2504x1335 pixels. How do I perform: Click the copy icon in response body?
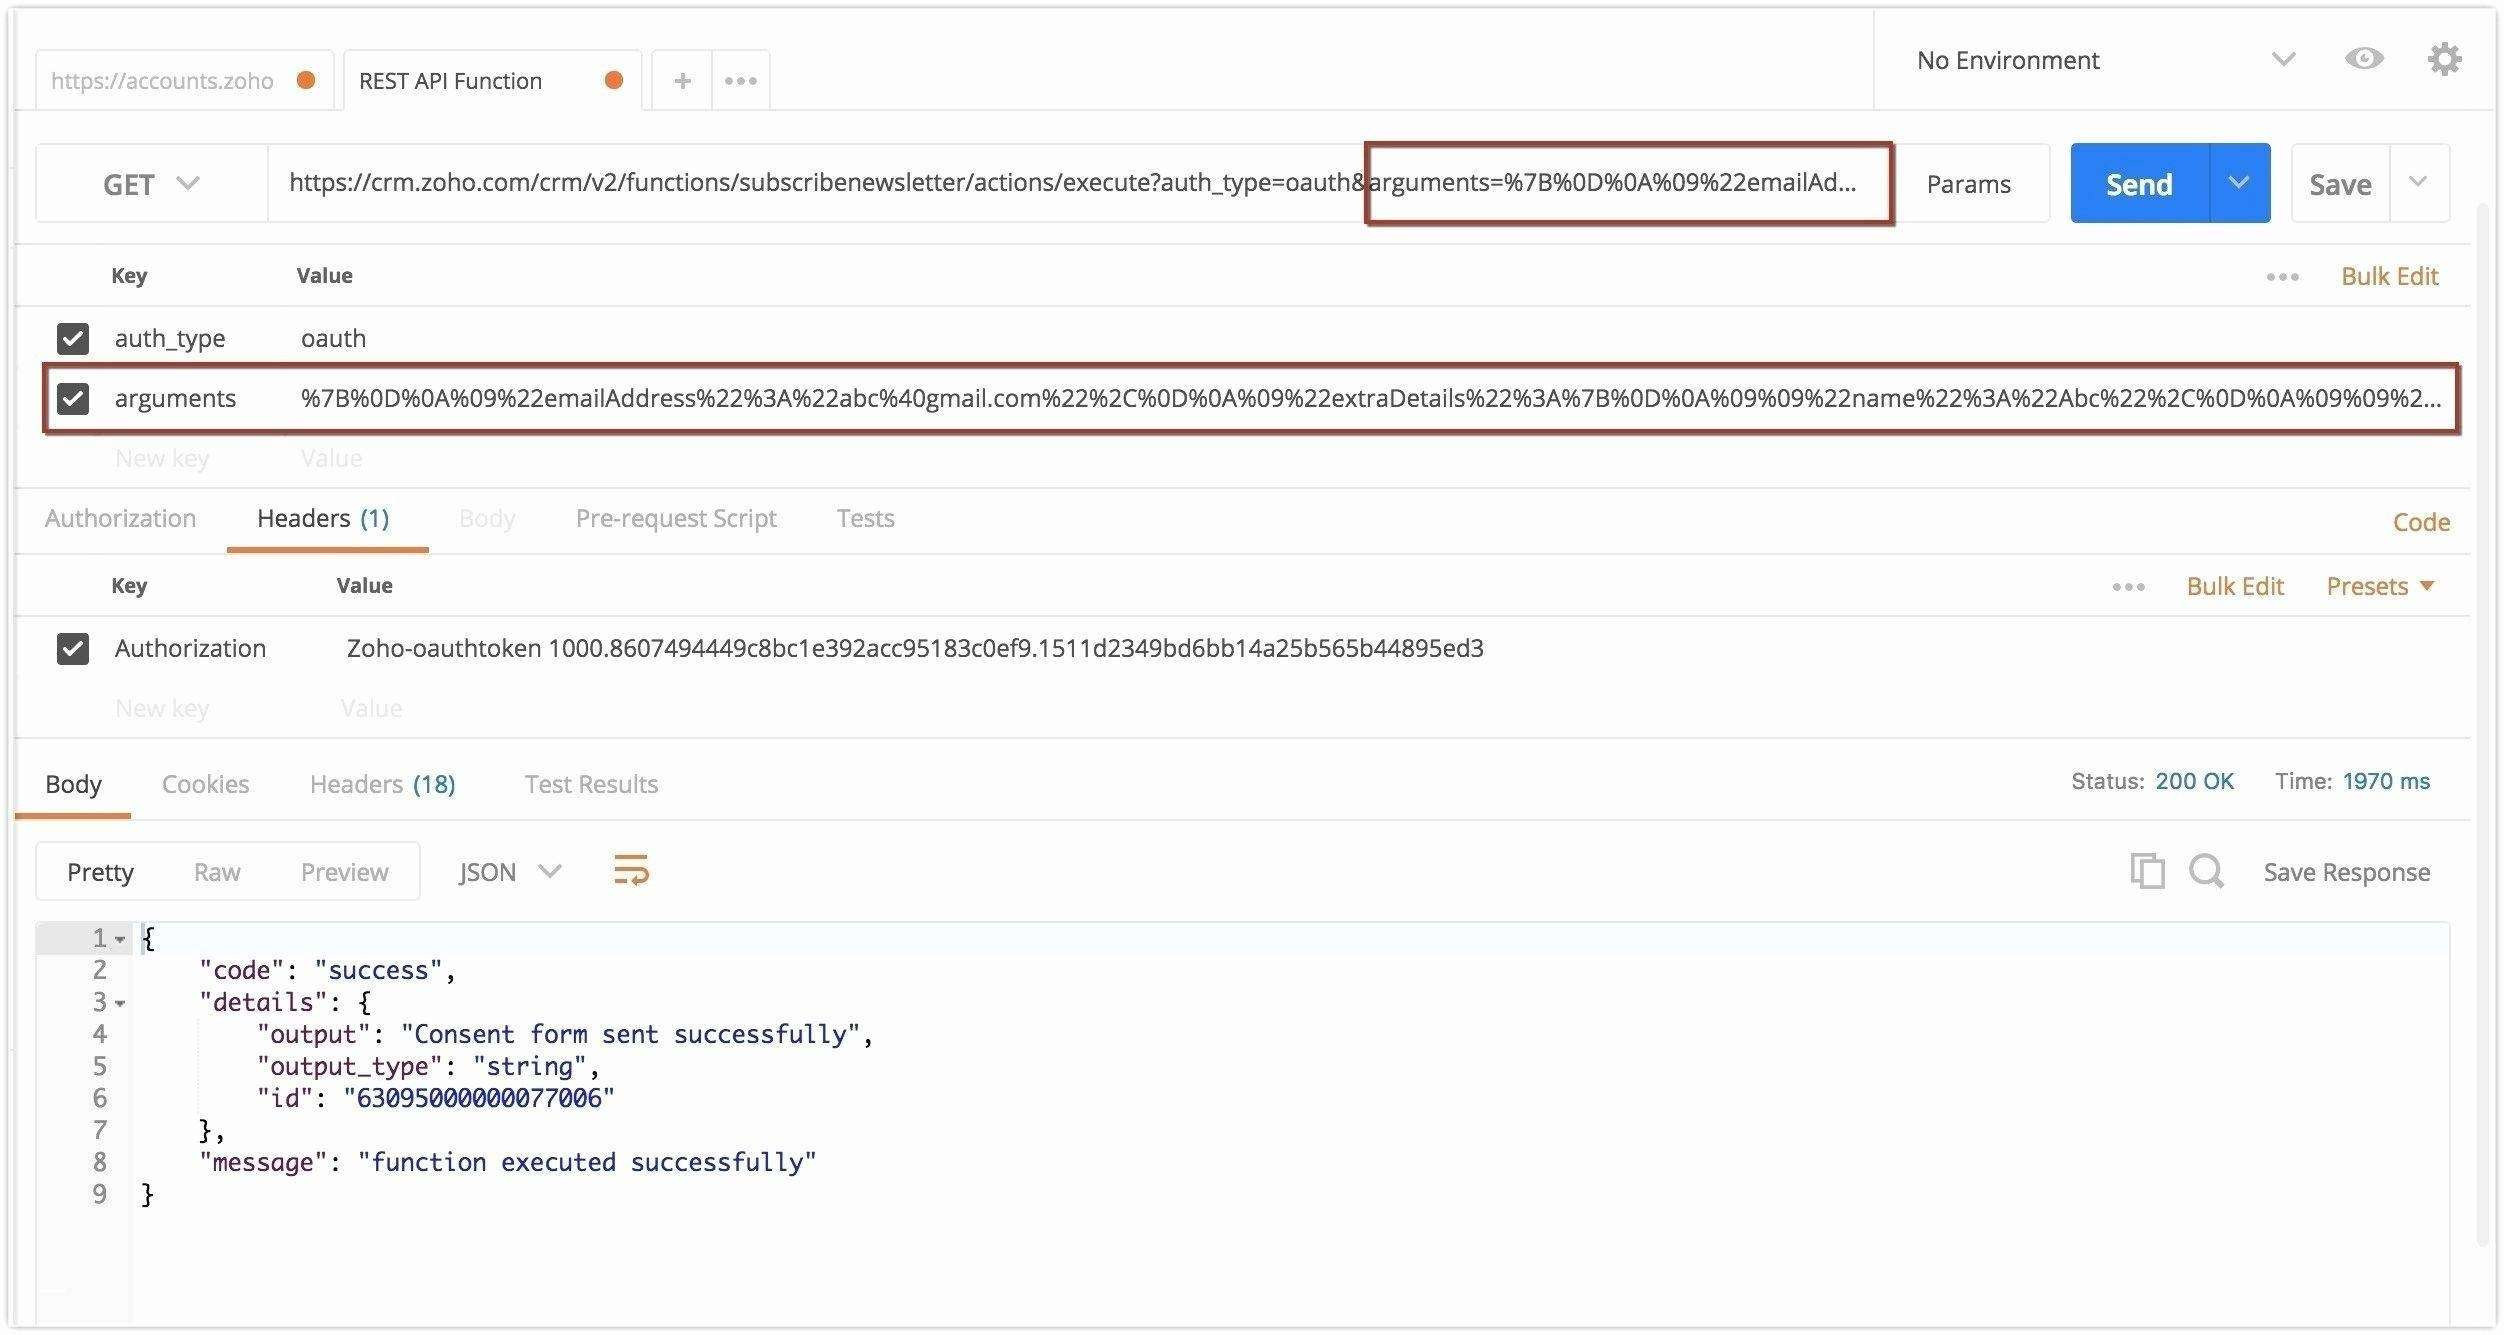pos(2145,871)
